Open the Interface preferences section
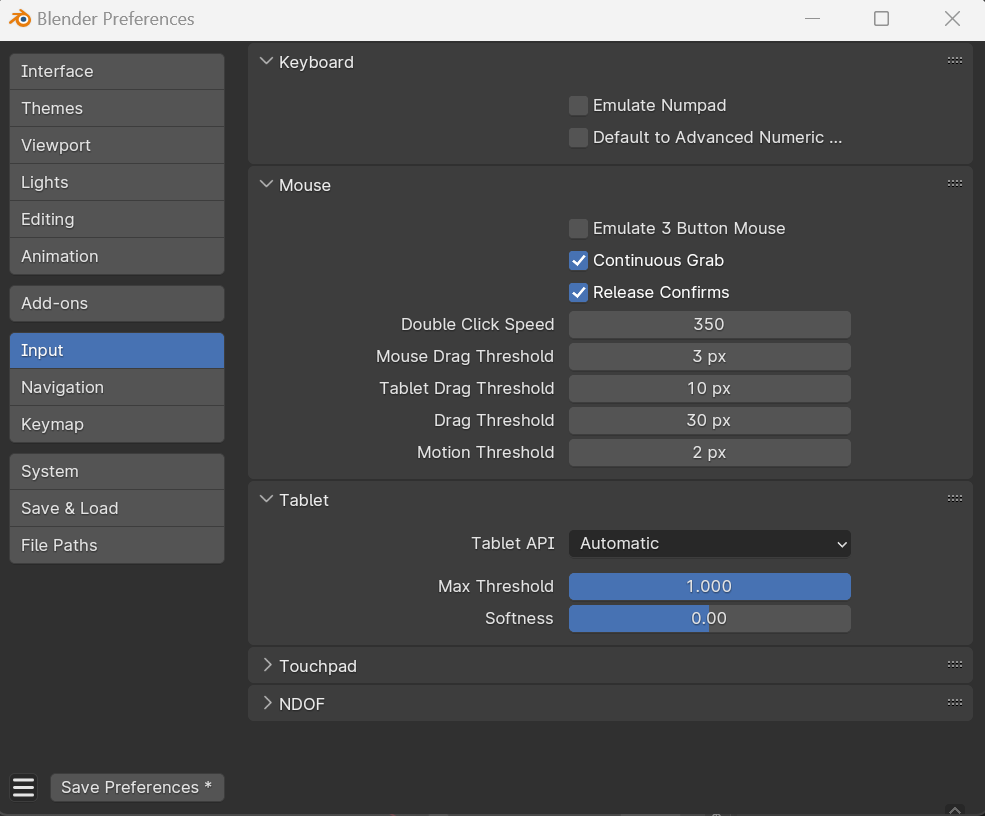Image resolution: width=985 pixels, height=816 pixels. pos(117,71)
